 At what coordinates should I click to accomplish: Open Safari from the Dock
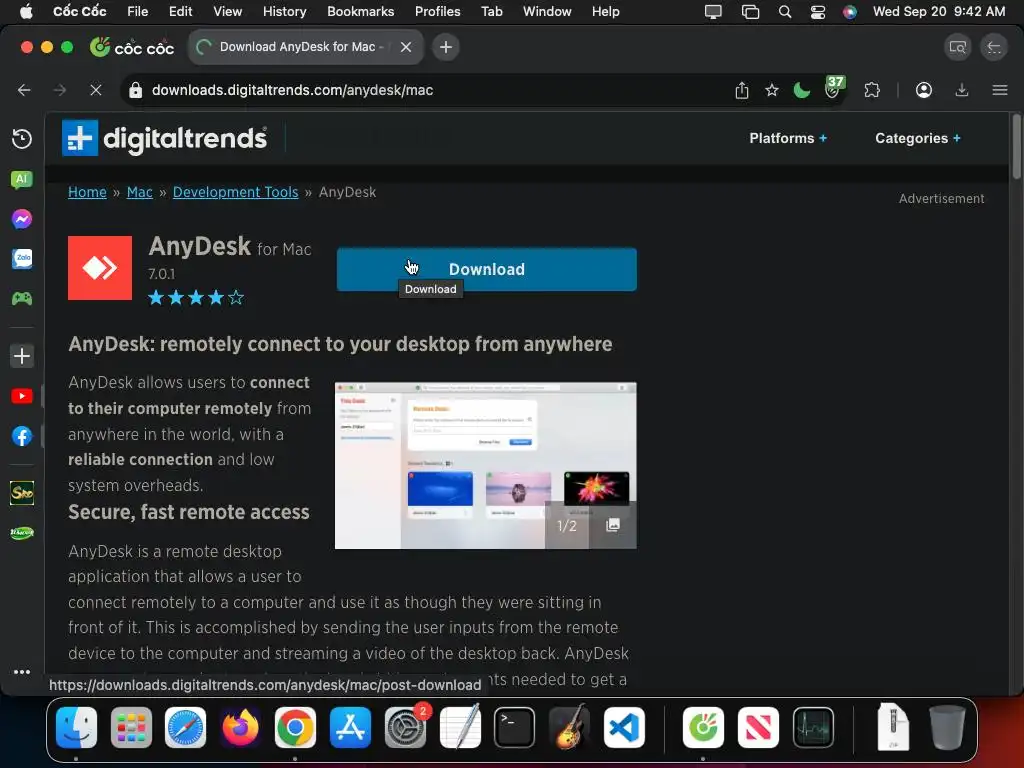[185, 727]
